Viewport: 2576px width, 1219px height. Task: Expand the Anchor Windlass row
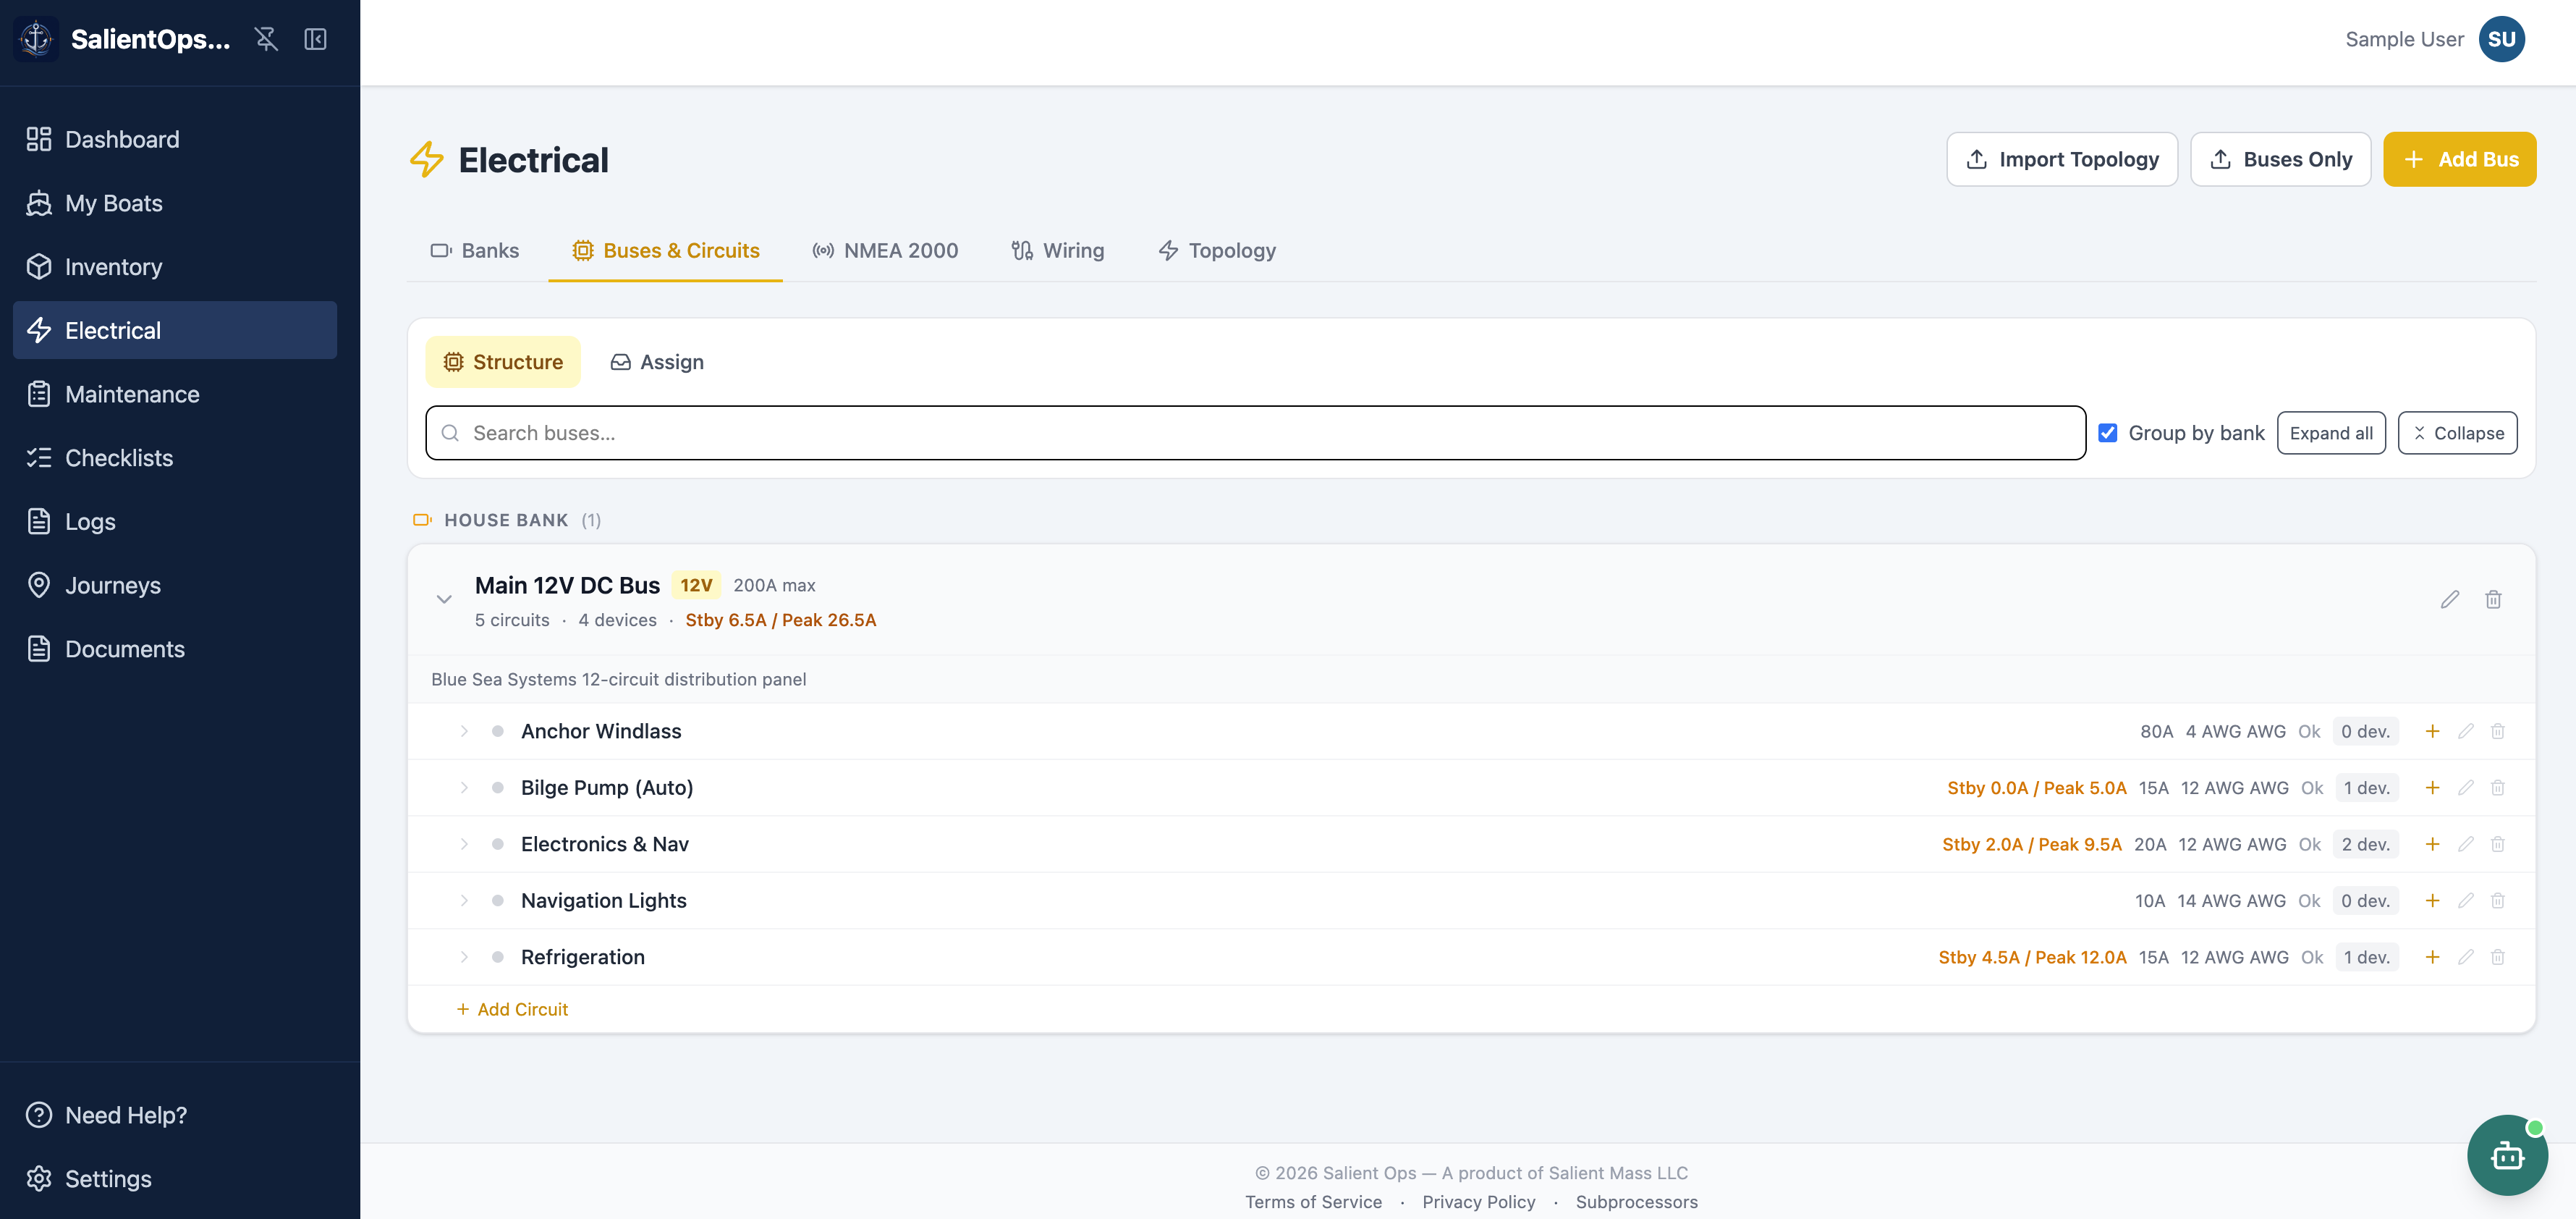pos(464,731)
